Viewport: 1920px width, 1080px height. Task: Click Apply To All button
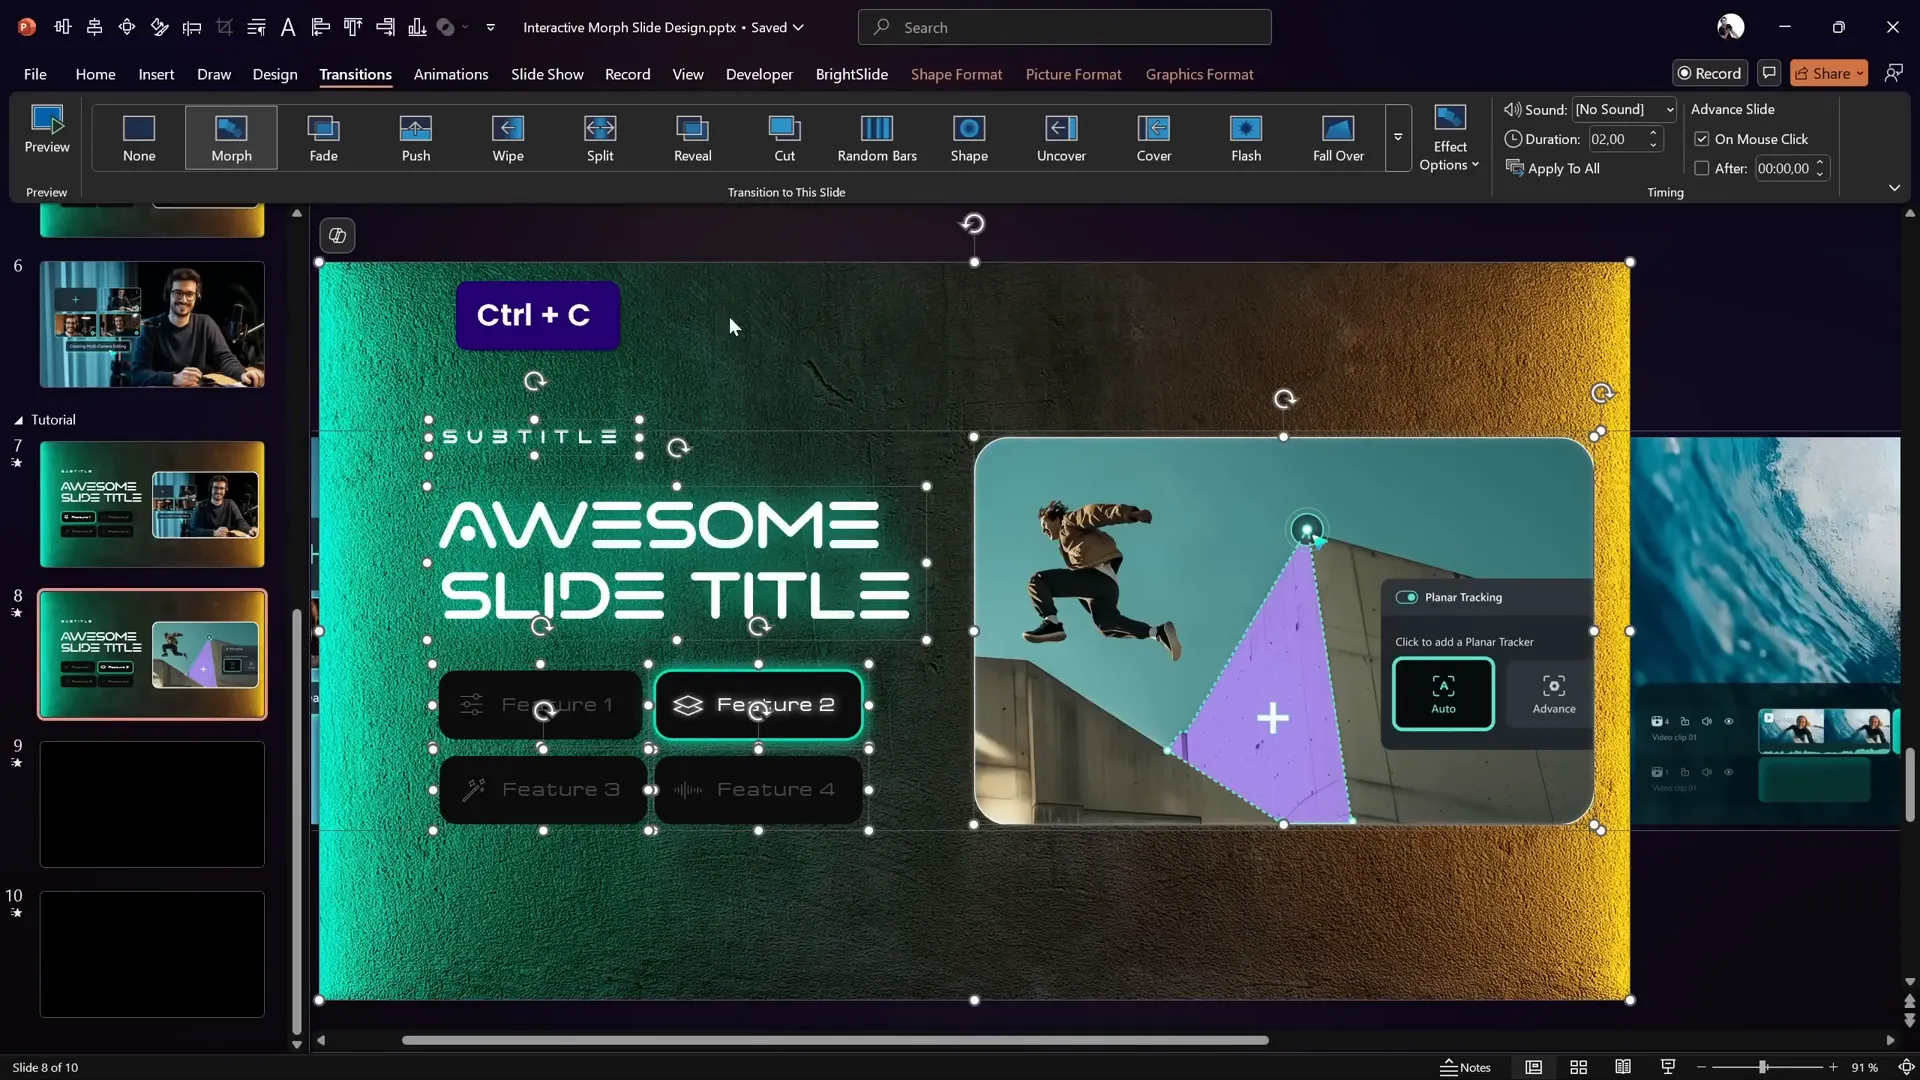1553,168
